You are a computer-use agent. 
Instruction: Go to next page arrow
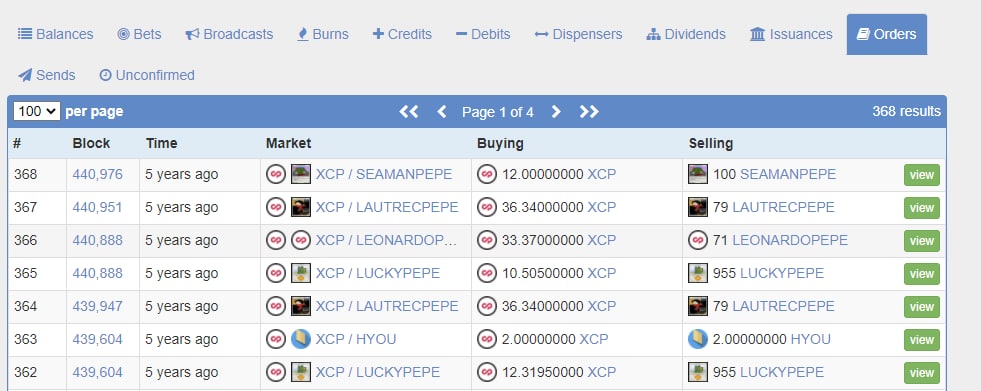tap(556, 111)
